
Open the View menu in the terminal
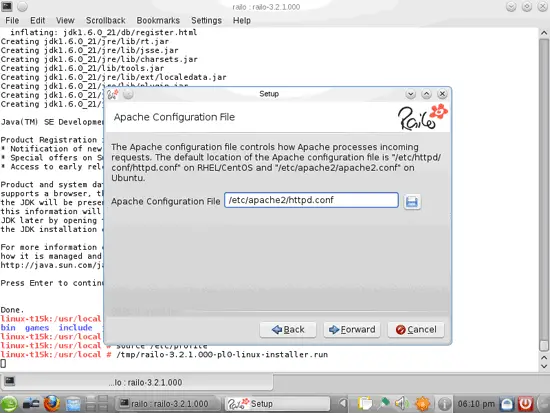pos(65,21)
